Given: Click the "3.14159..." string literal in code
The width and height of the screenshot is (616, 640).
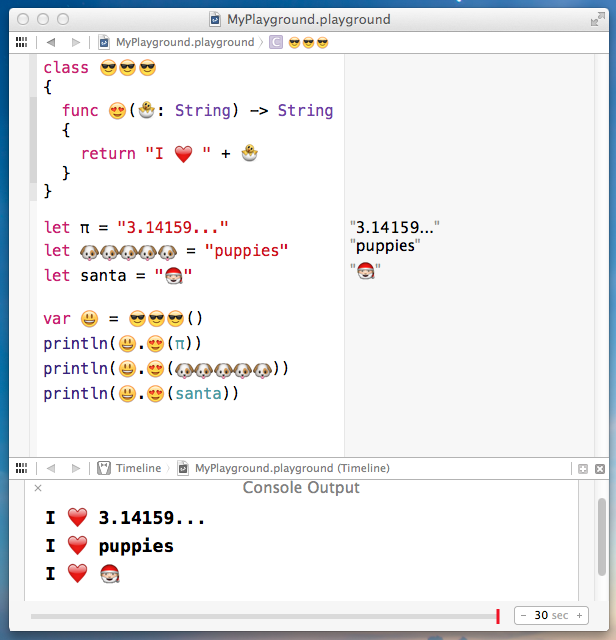Looking at the screenshot, I should (x=173, y=227).
